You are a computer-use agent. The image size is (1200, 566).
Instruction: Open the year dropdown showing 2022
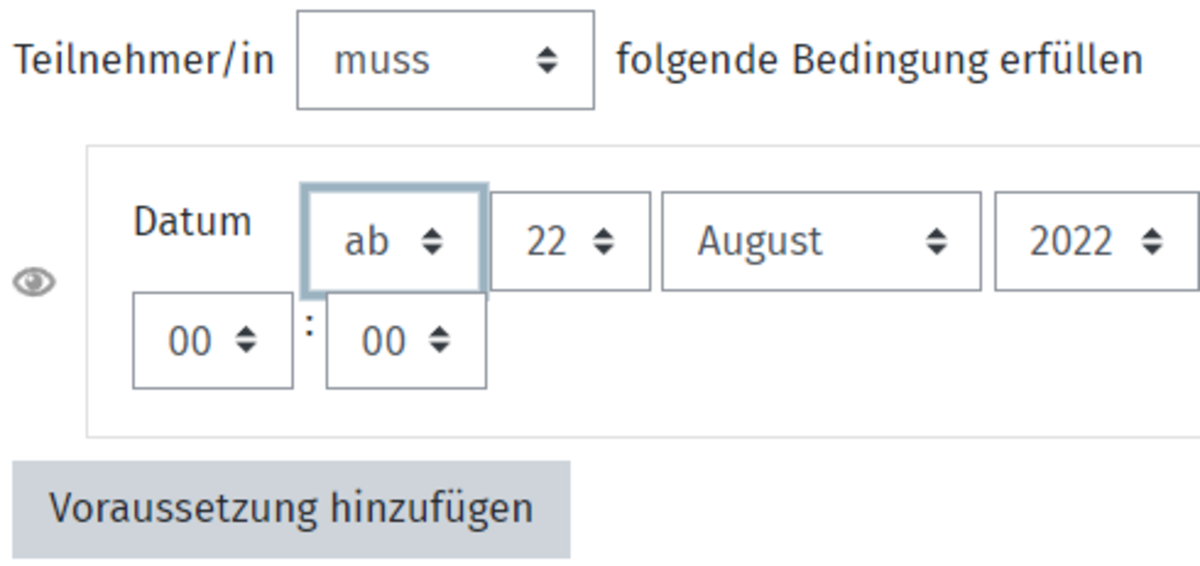point(1097,241)
